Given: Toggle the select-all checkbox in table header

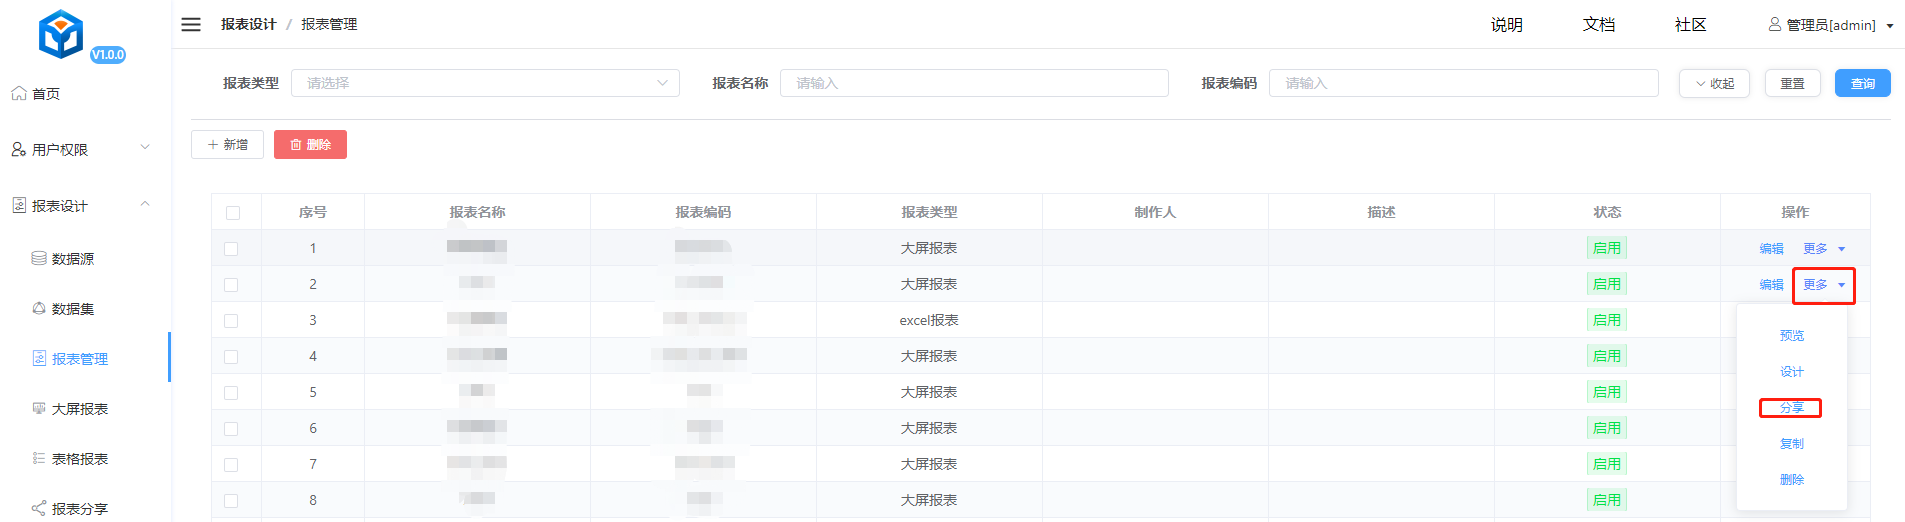Looking at the screenshot, I should click(233, 213).
